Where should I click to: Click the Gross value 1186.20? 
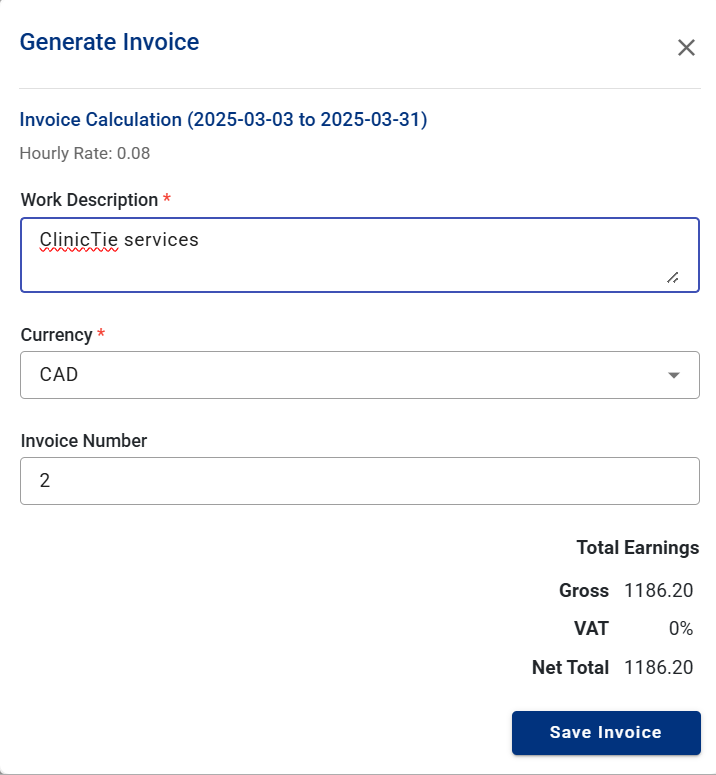(x=658, y=591)
